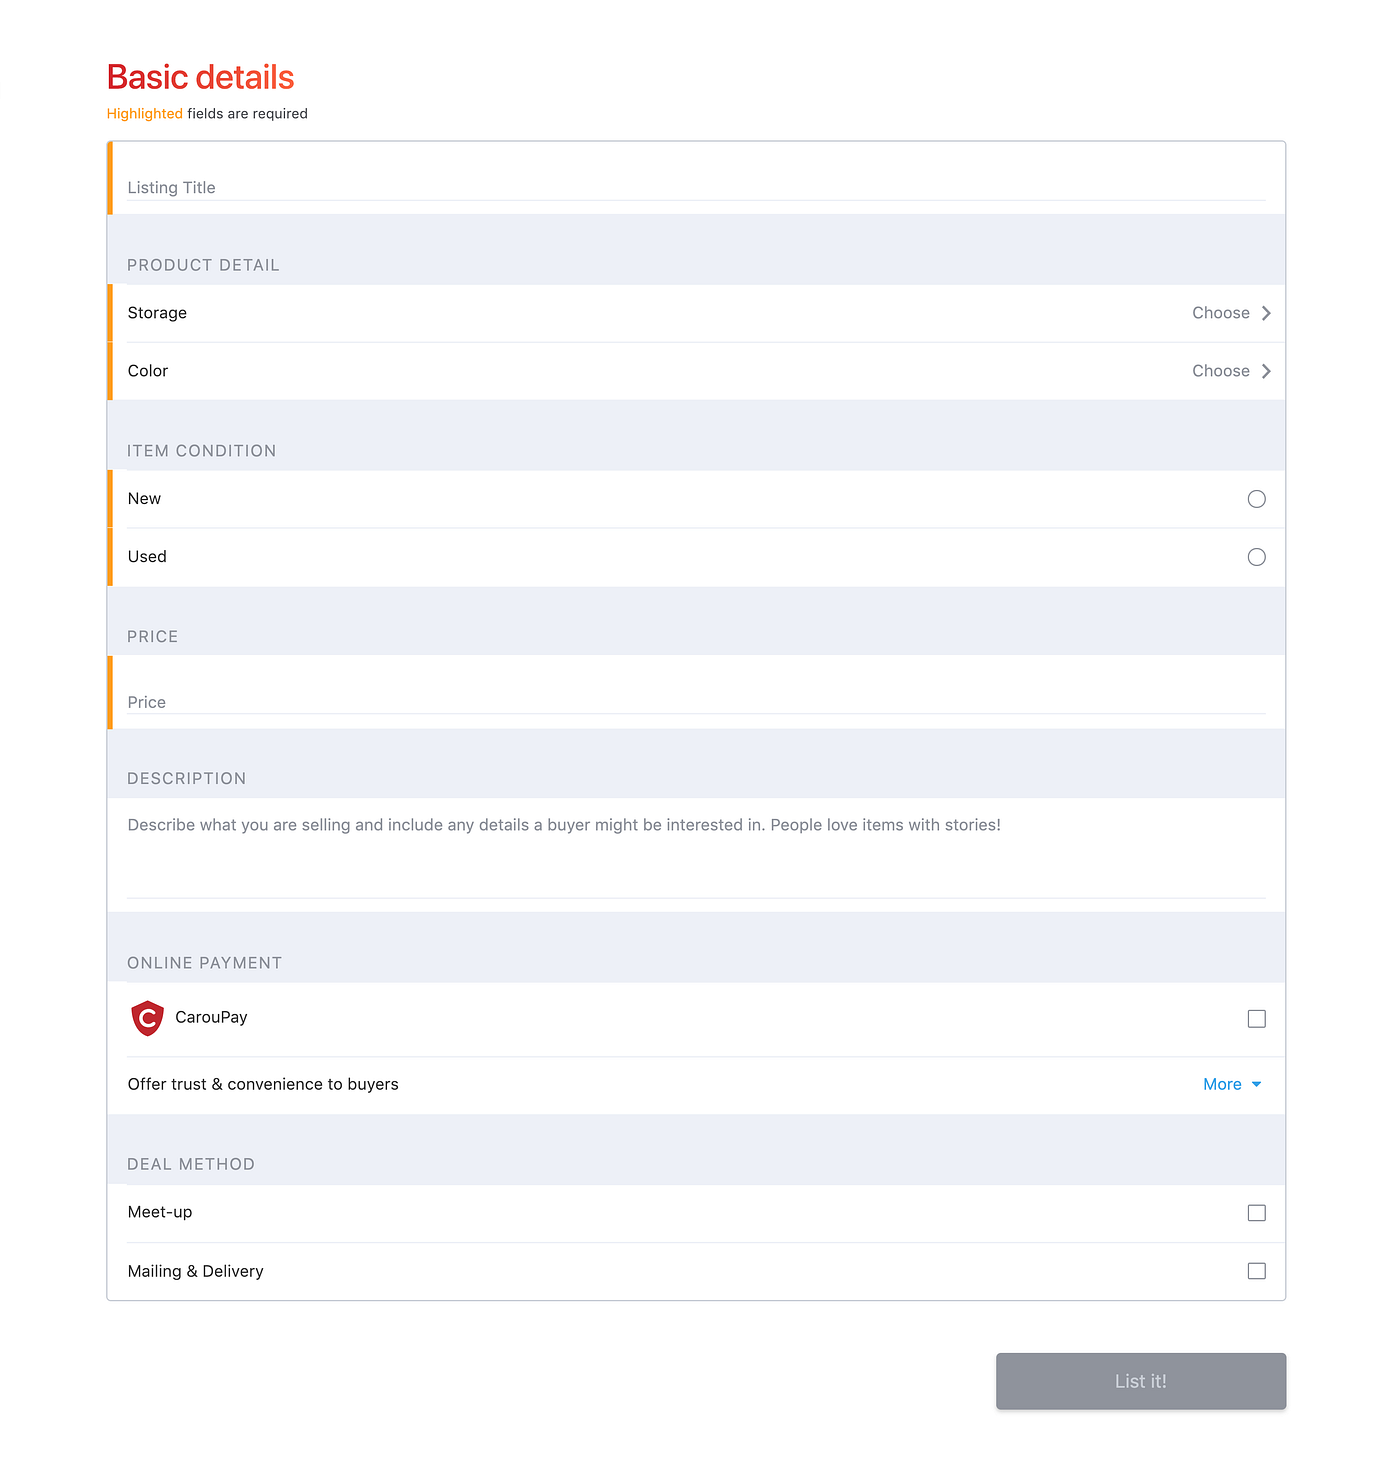This screenshot has height=1467, width=1400.
Task: Click the red CarouPay shield icon
Action: (147, 1017)
